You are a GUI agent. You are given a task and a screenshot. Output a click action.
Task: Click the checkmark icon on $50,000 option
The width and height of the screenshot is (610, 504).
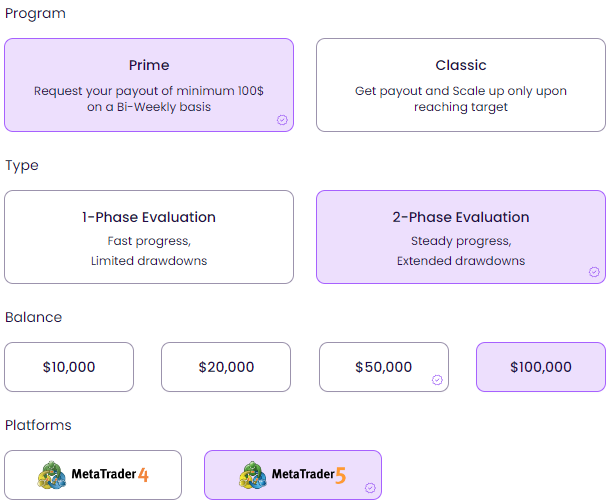point(437,380)
